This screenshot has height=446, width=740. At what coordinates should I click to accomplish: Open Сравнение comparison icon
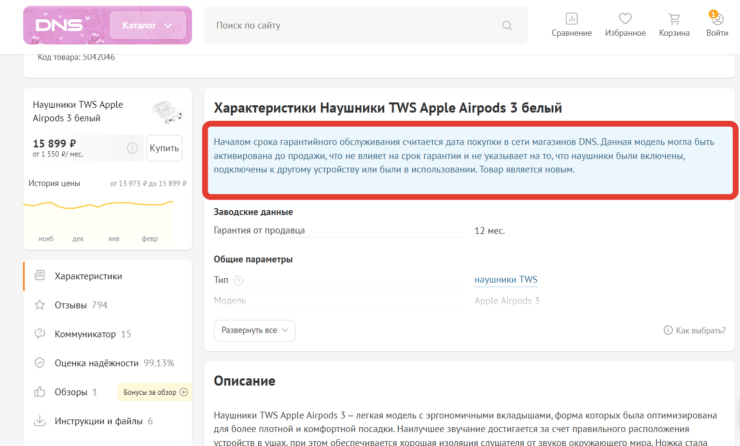pyautogui.click(x=572, y=25)
